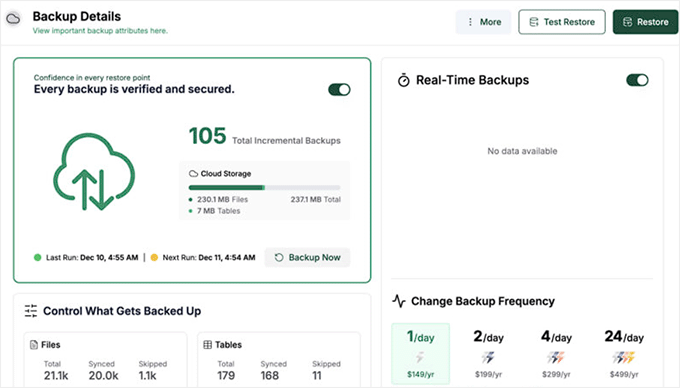Viewport: 680px width, 388px height.
Task: Click the table grid icon in Tables card
Action: tap(208, 345)
